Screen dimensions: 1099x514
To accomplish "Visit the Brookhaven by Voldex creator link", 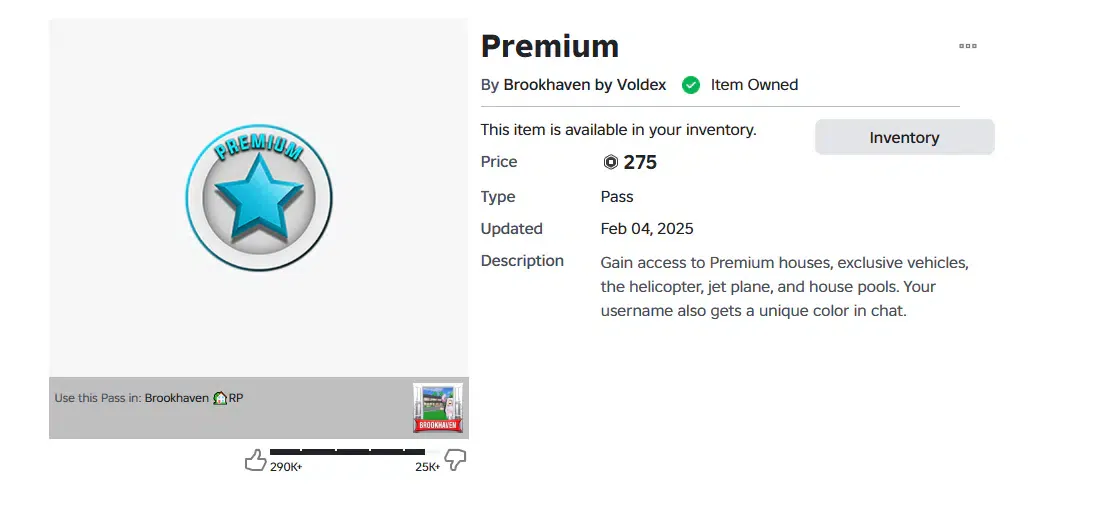I will point(585,86).
